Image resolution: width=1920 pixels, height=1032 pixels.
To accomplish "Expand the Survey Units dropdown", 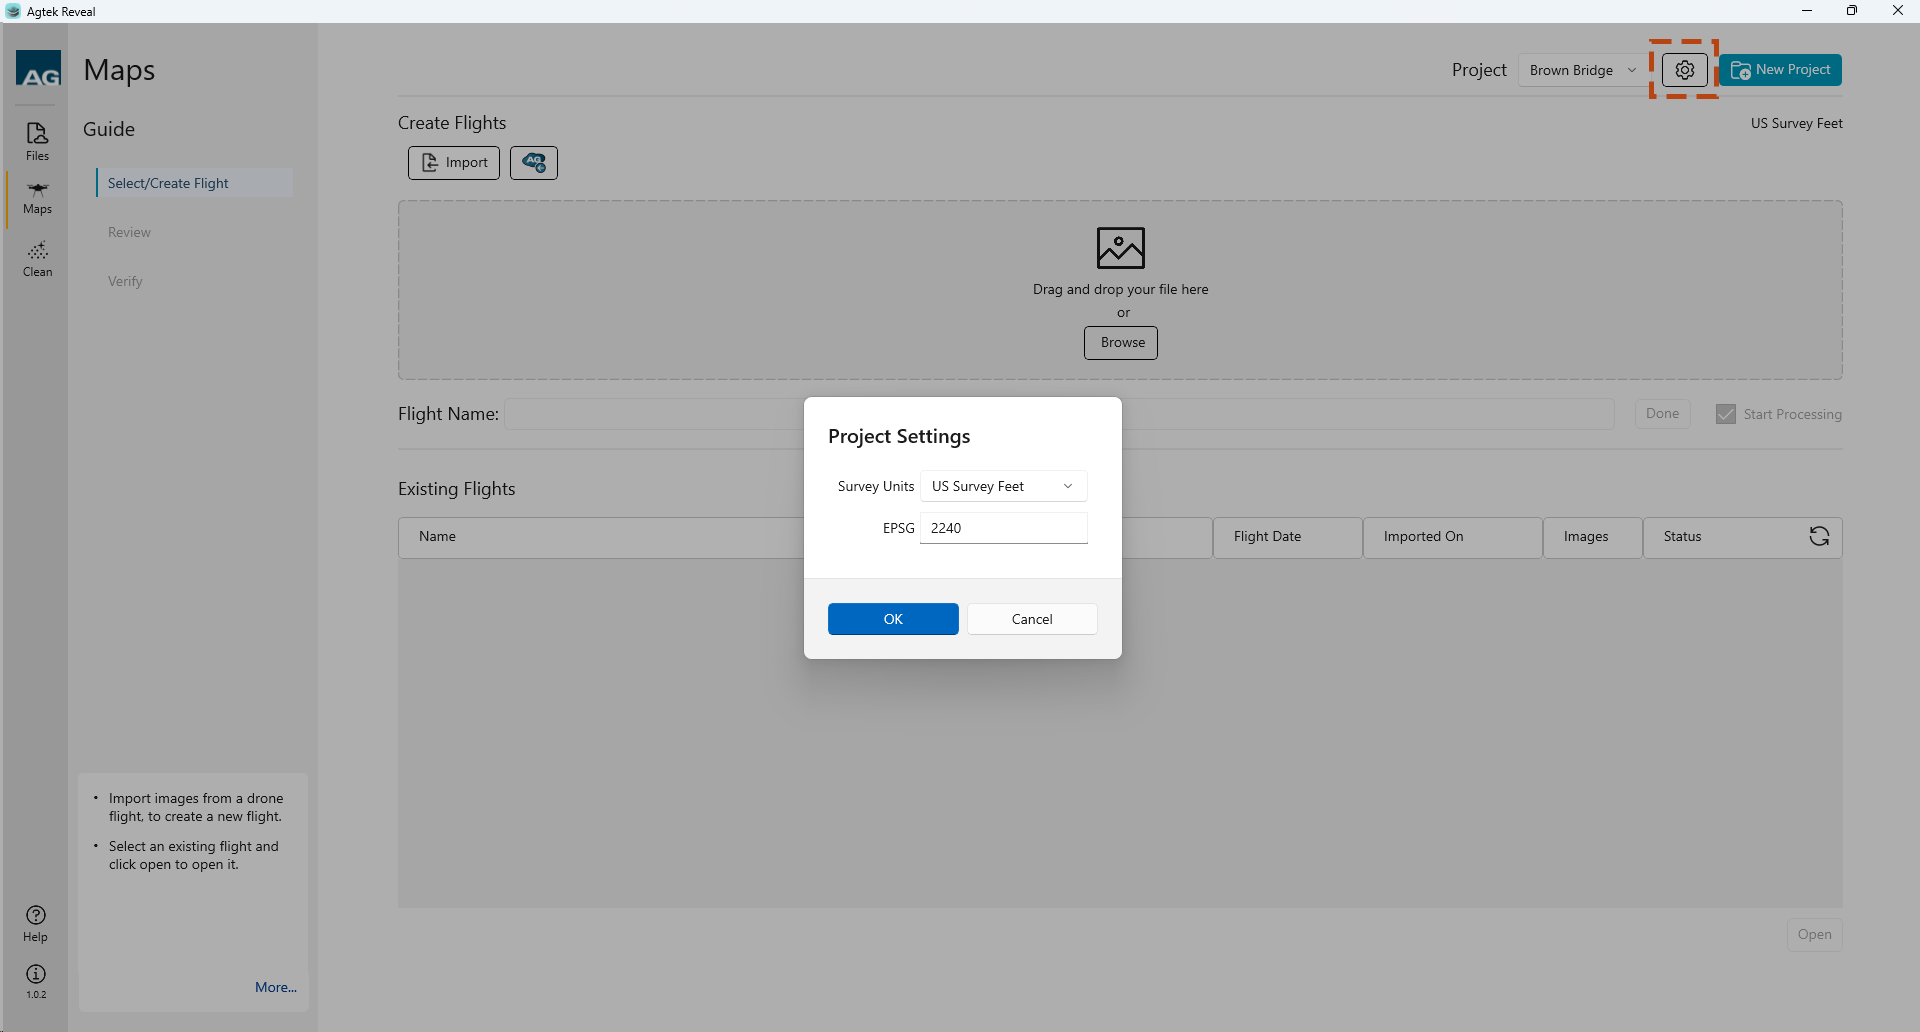I will point(1003,487).
